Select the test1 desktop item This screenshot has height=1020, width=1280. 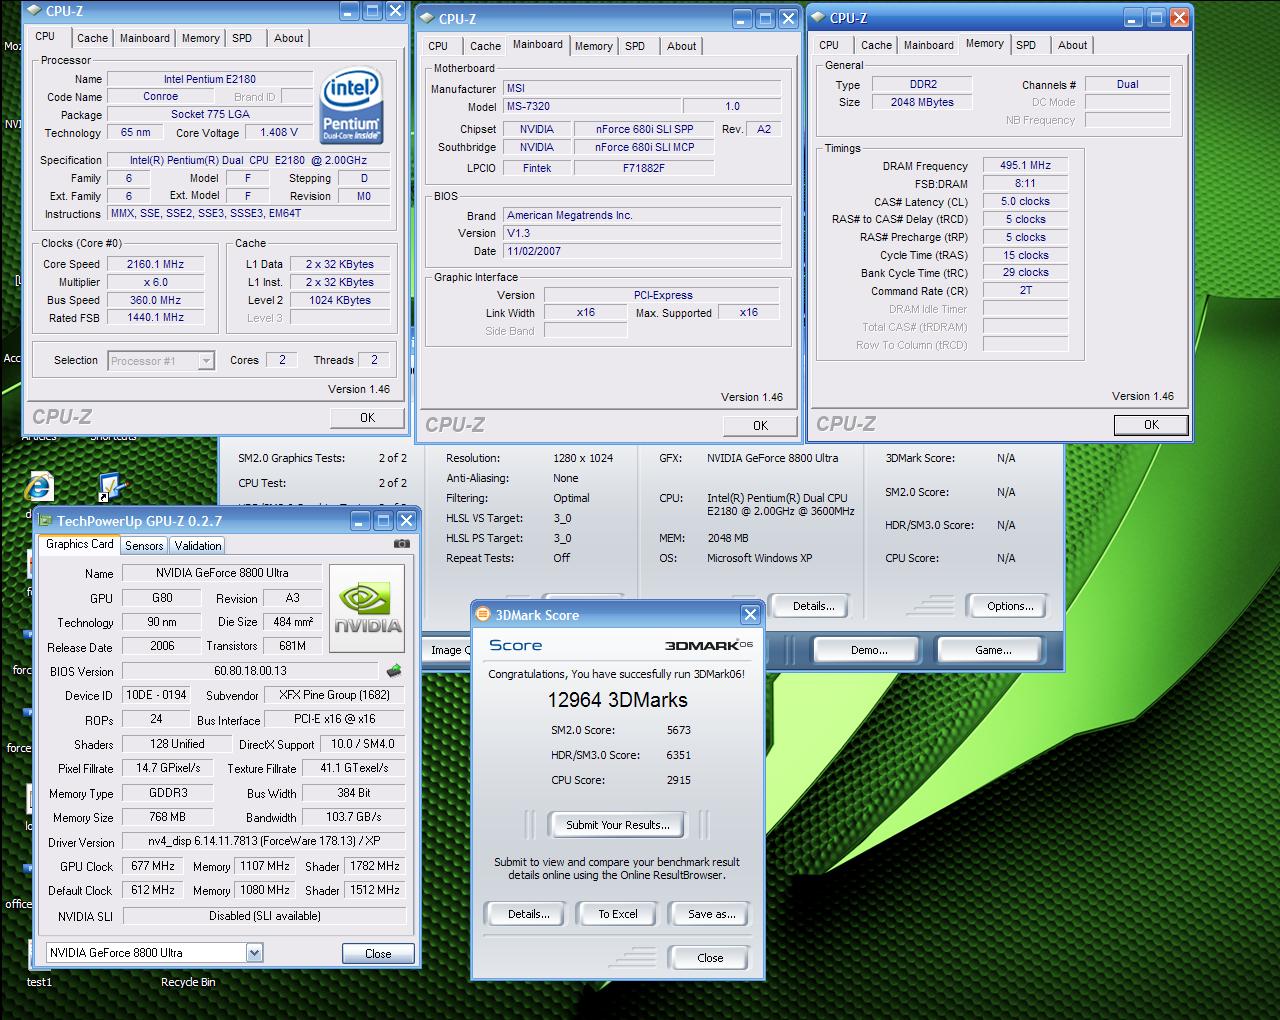(x=39, y=982)
